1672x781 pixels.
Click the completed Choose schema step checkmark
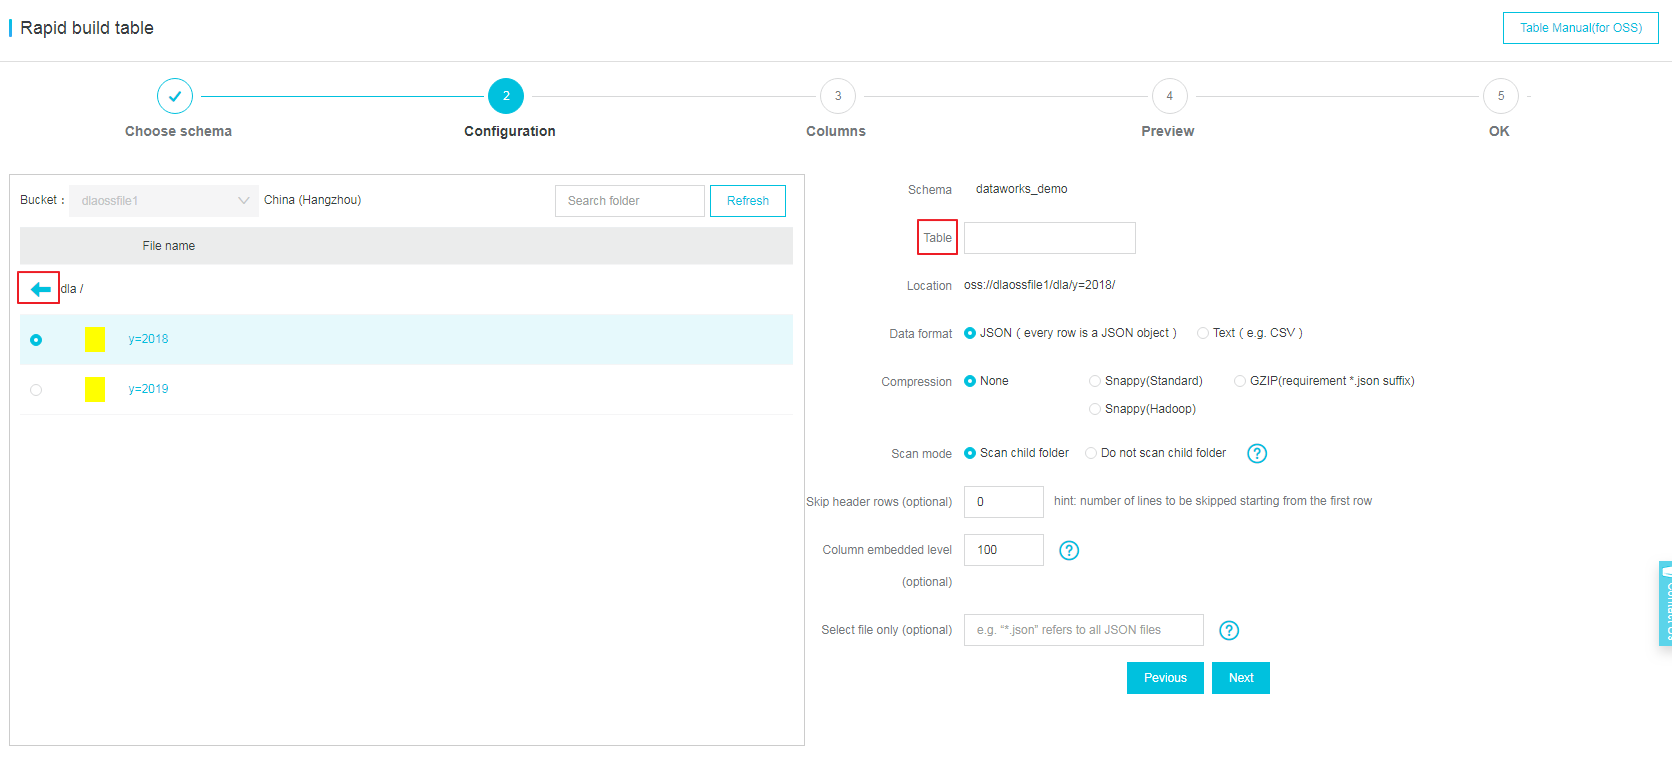(x=175, y=96)
